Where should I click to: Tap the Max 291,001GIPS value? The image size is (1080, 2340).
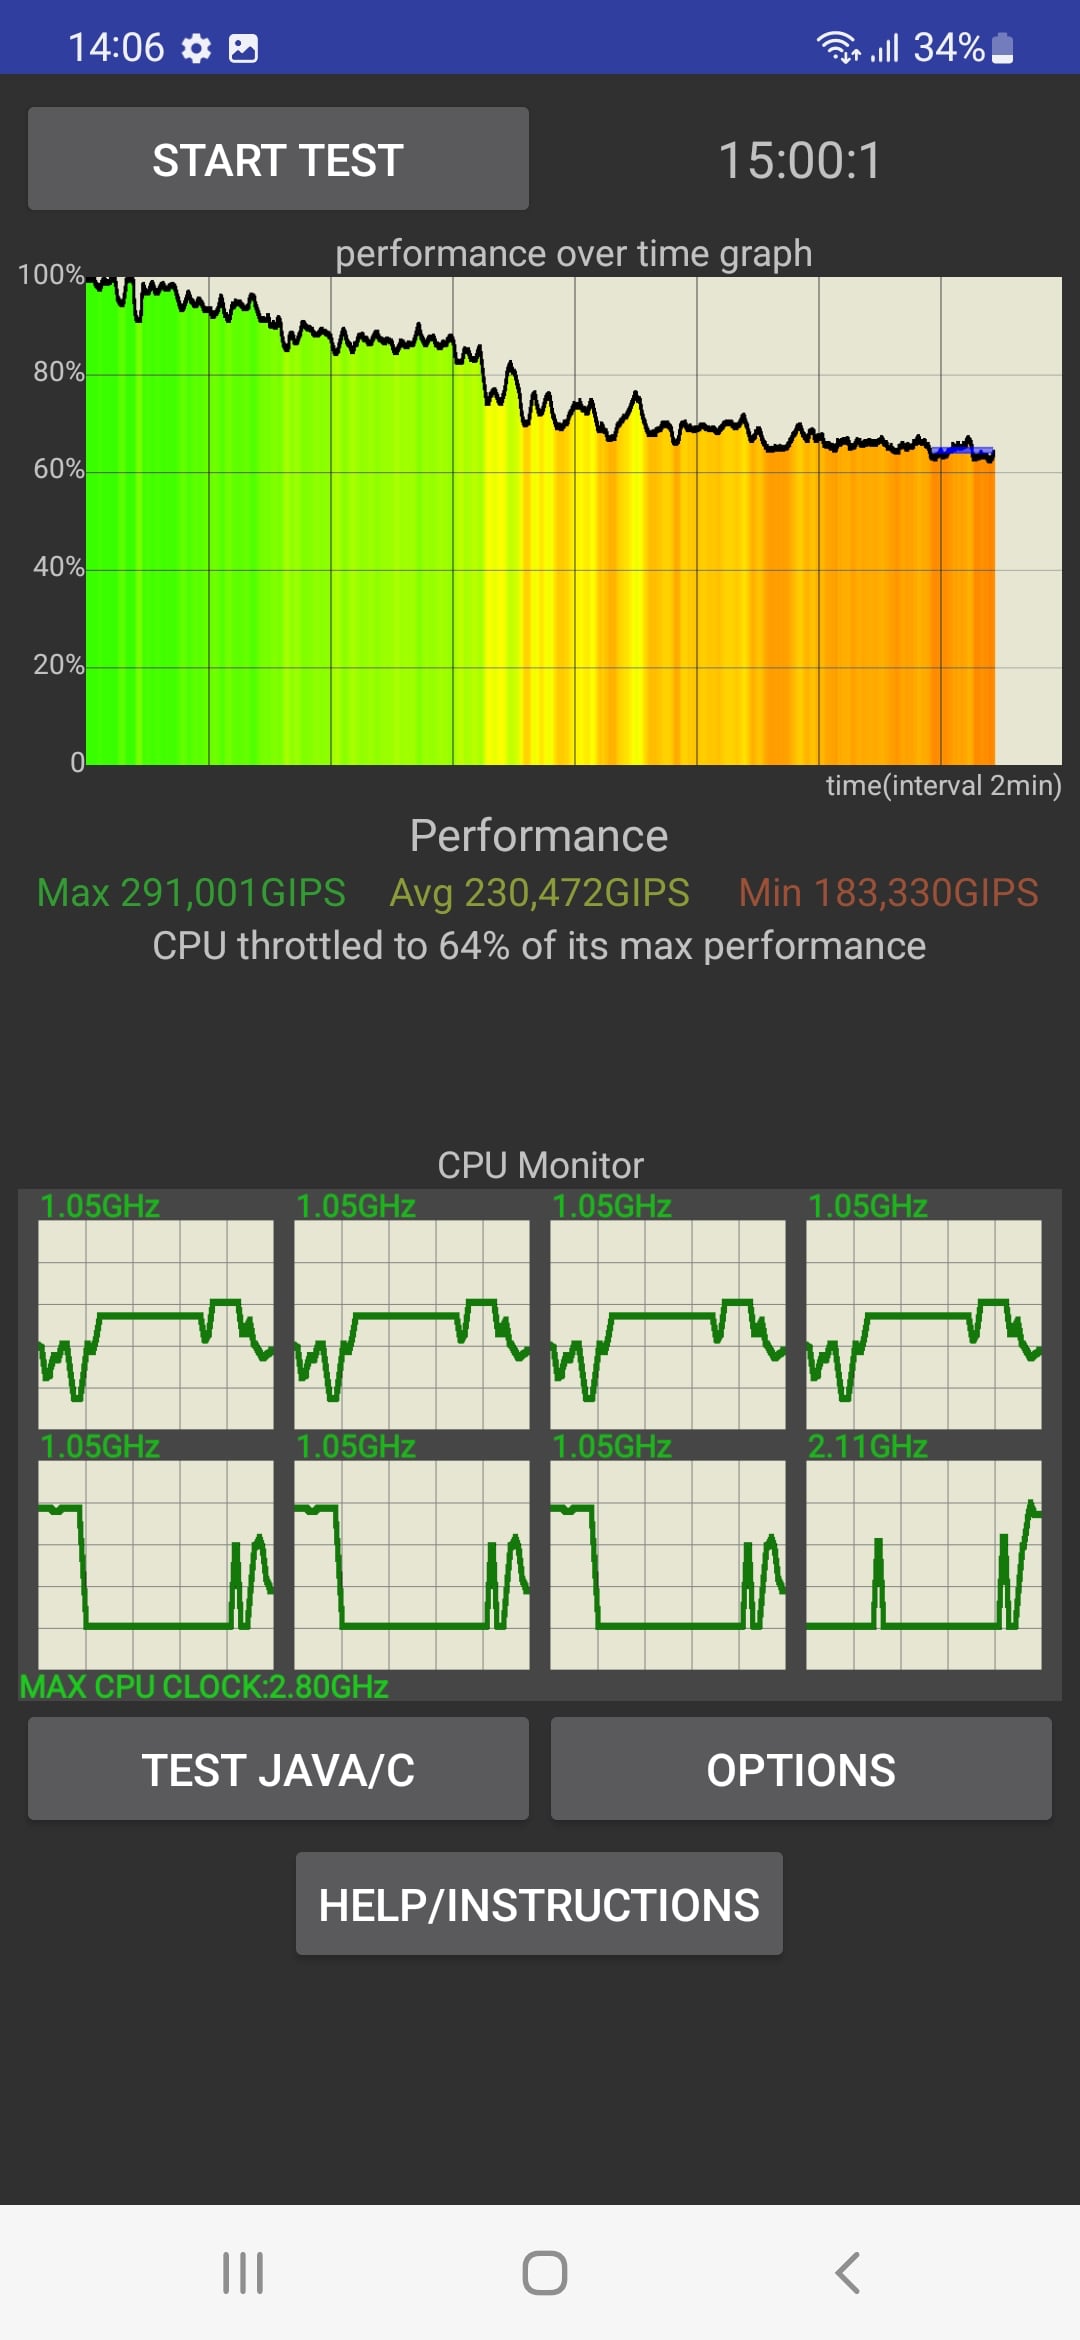[x=191, y=892]
